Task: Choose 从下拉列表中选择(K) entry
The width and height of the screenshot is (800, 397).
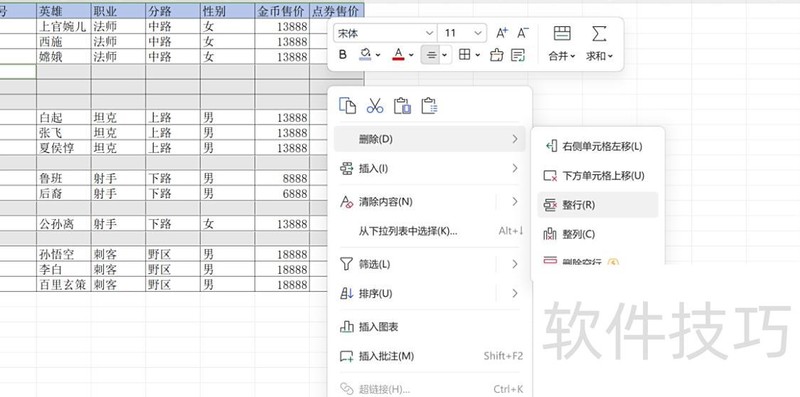Action: (430, 231)
